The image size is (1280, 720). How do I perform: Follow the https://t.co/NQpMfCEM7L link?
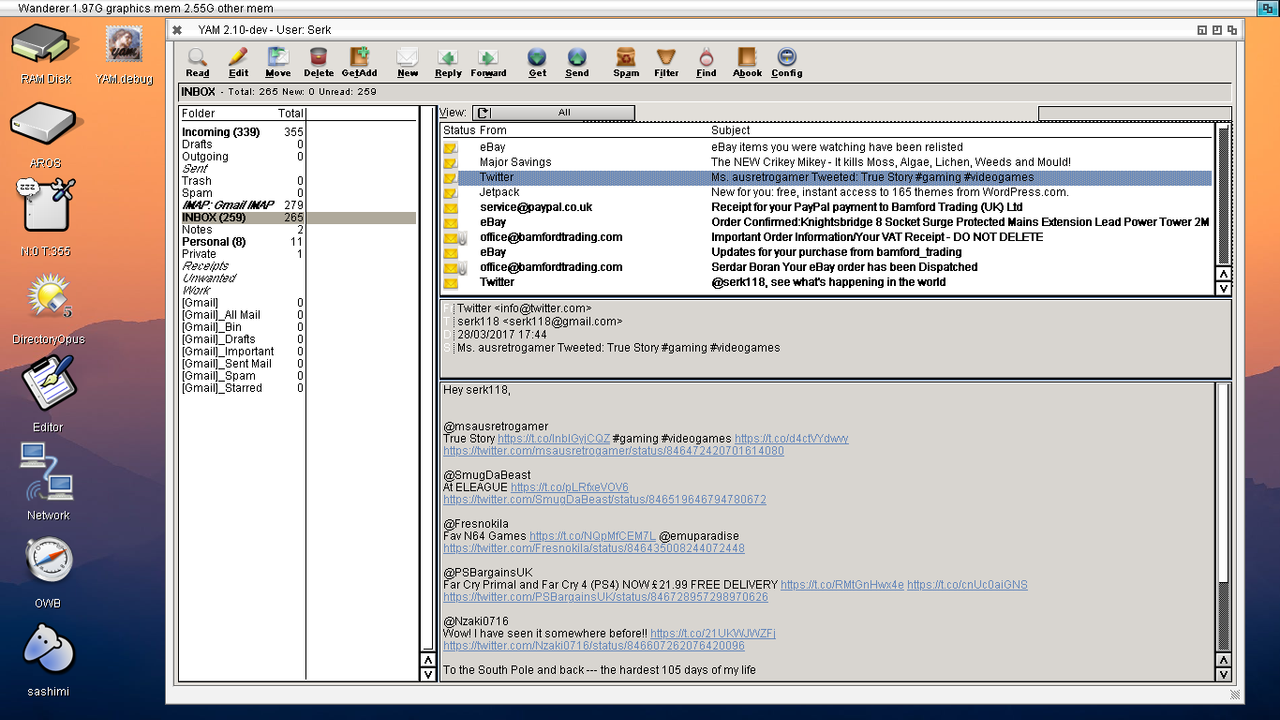point(592,536)
